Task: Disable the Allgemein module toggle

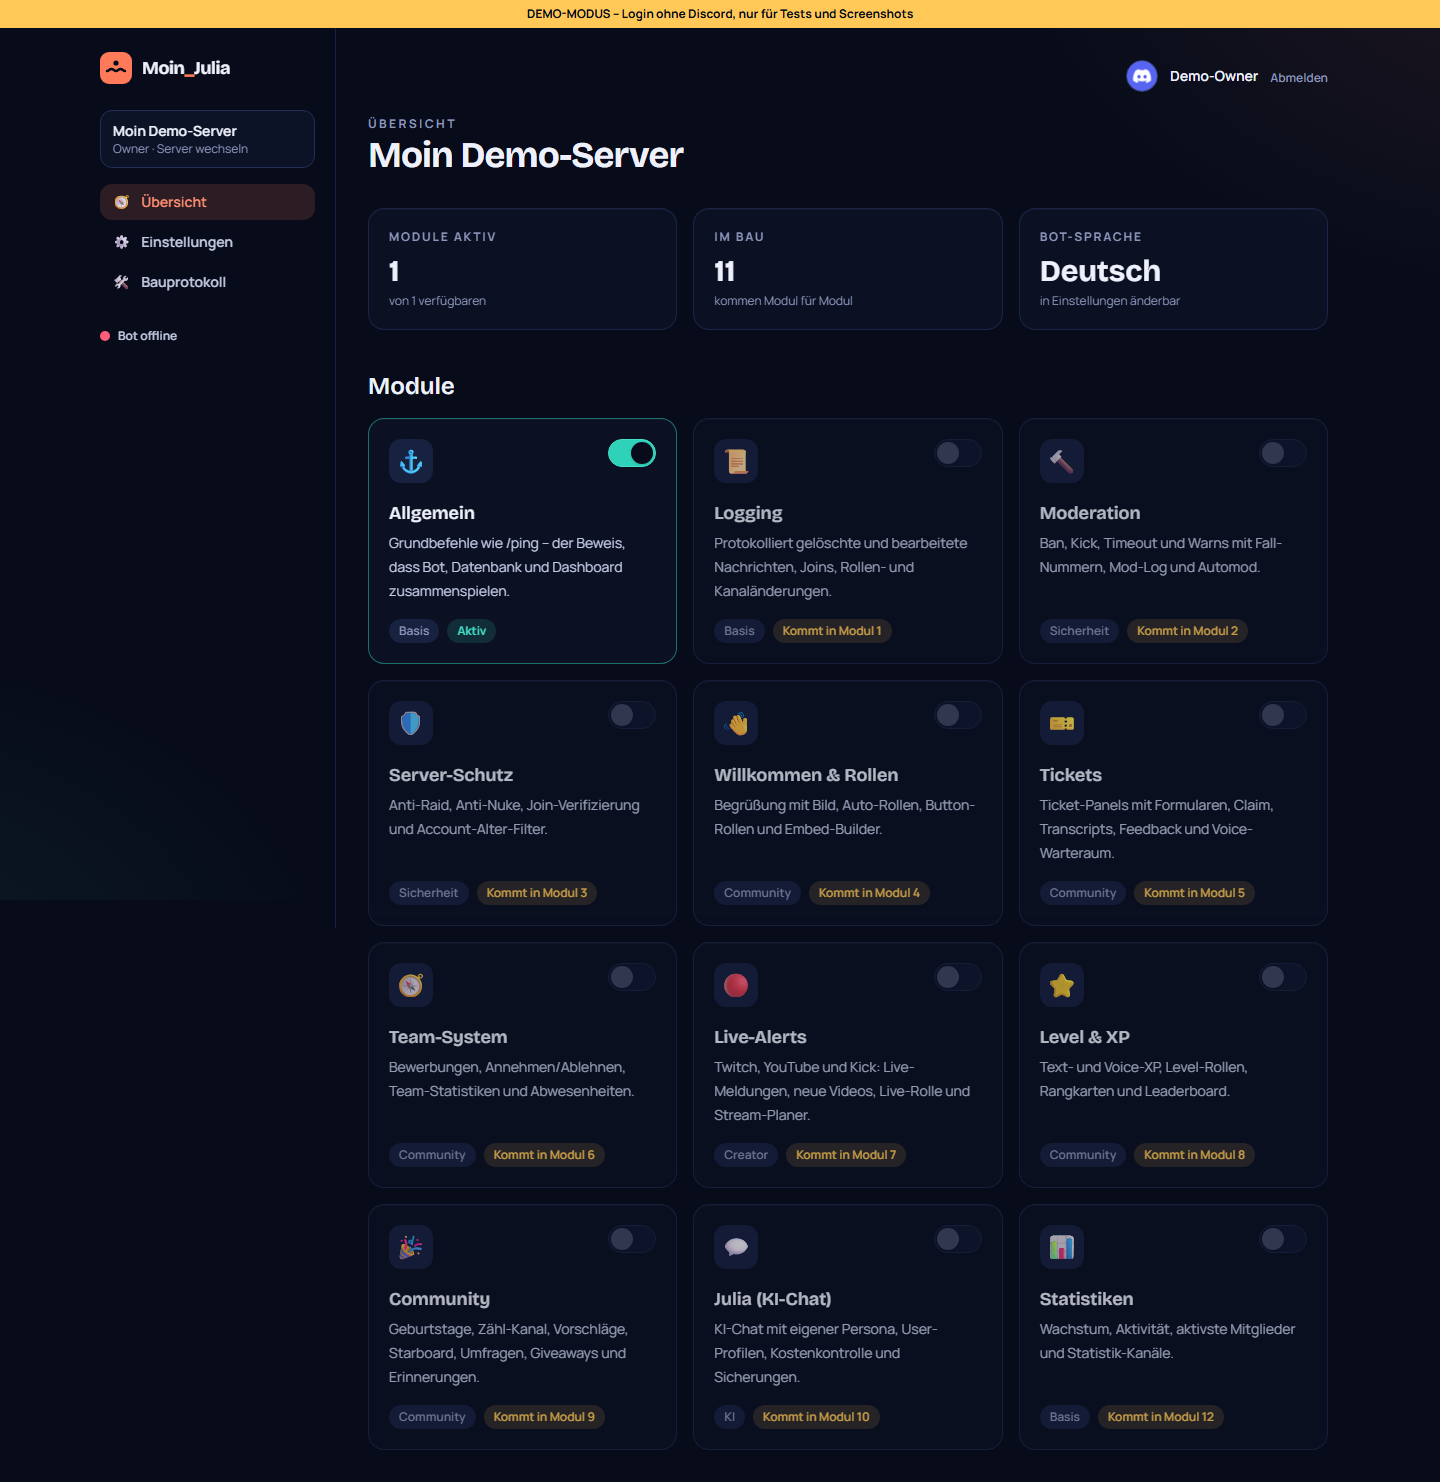Action: (632, 453)
